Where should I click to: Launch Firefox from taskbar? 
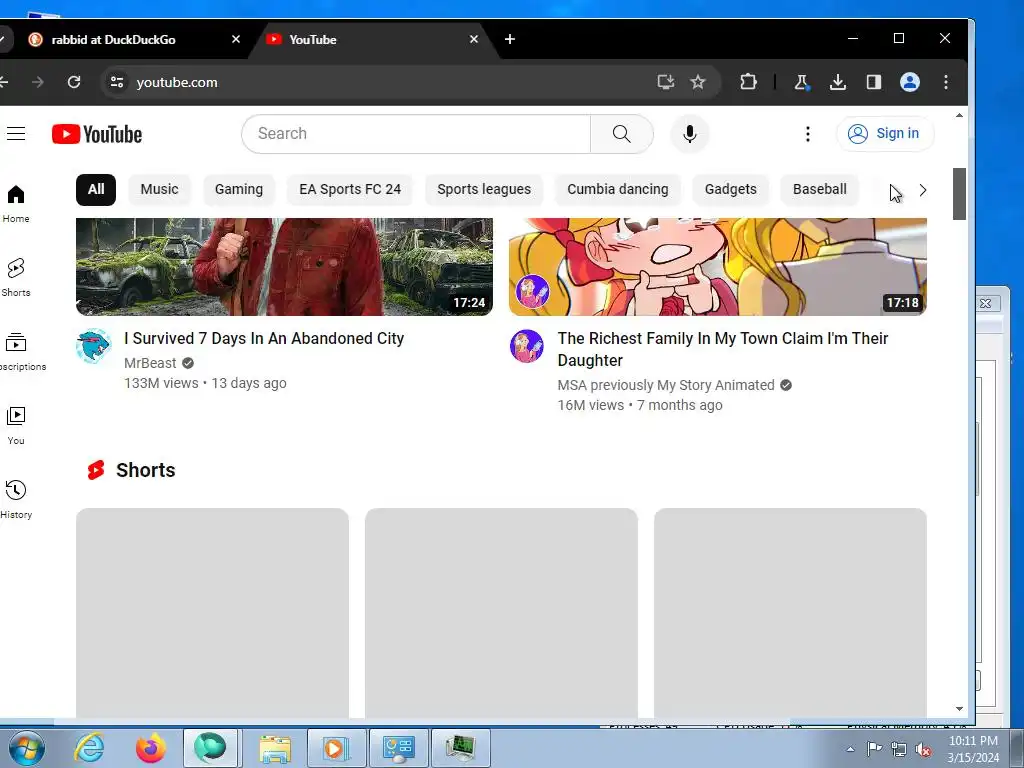[x=150, y=748]
